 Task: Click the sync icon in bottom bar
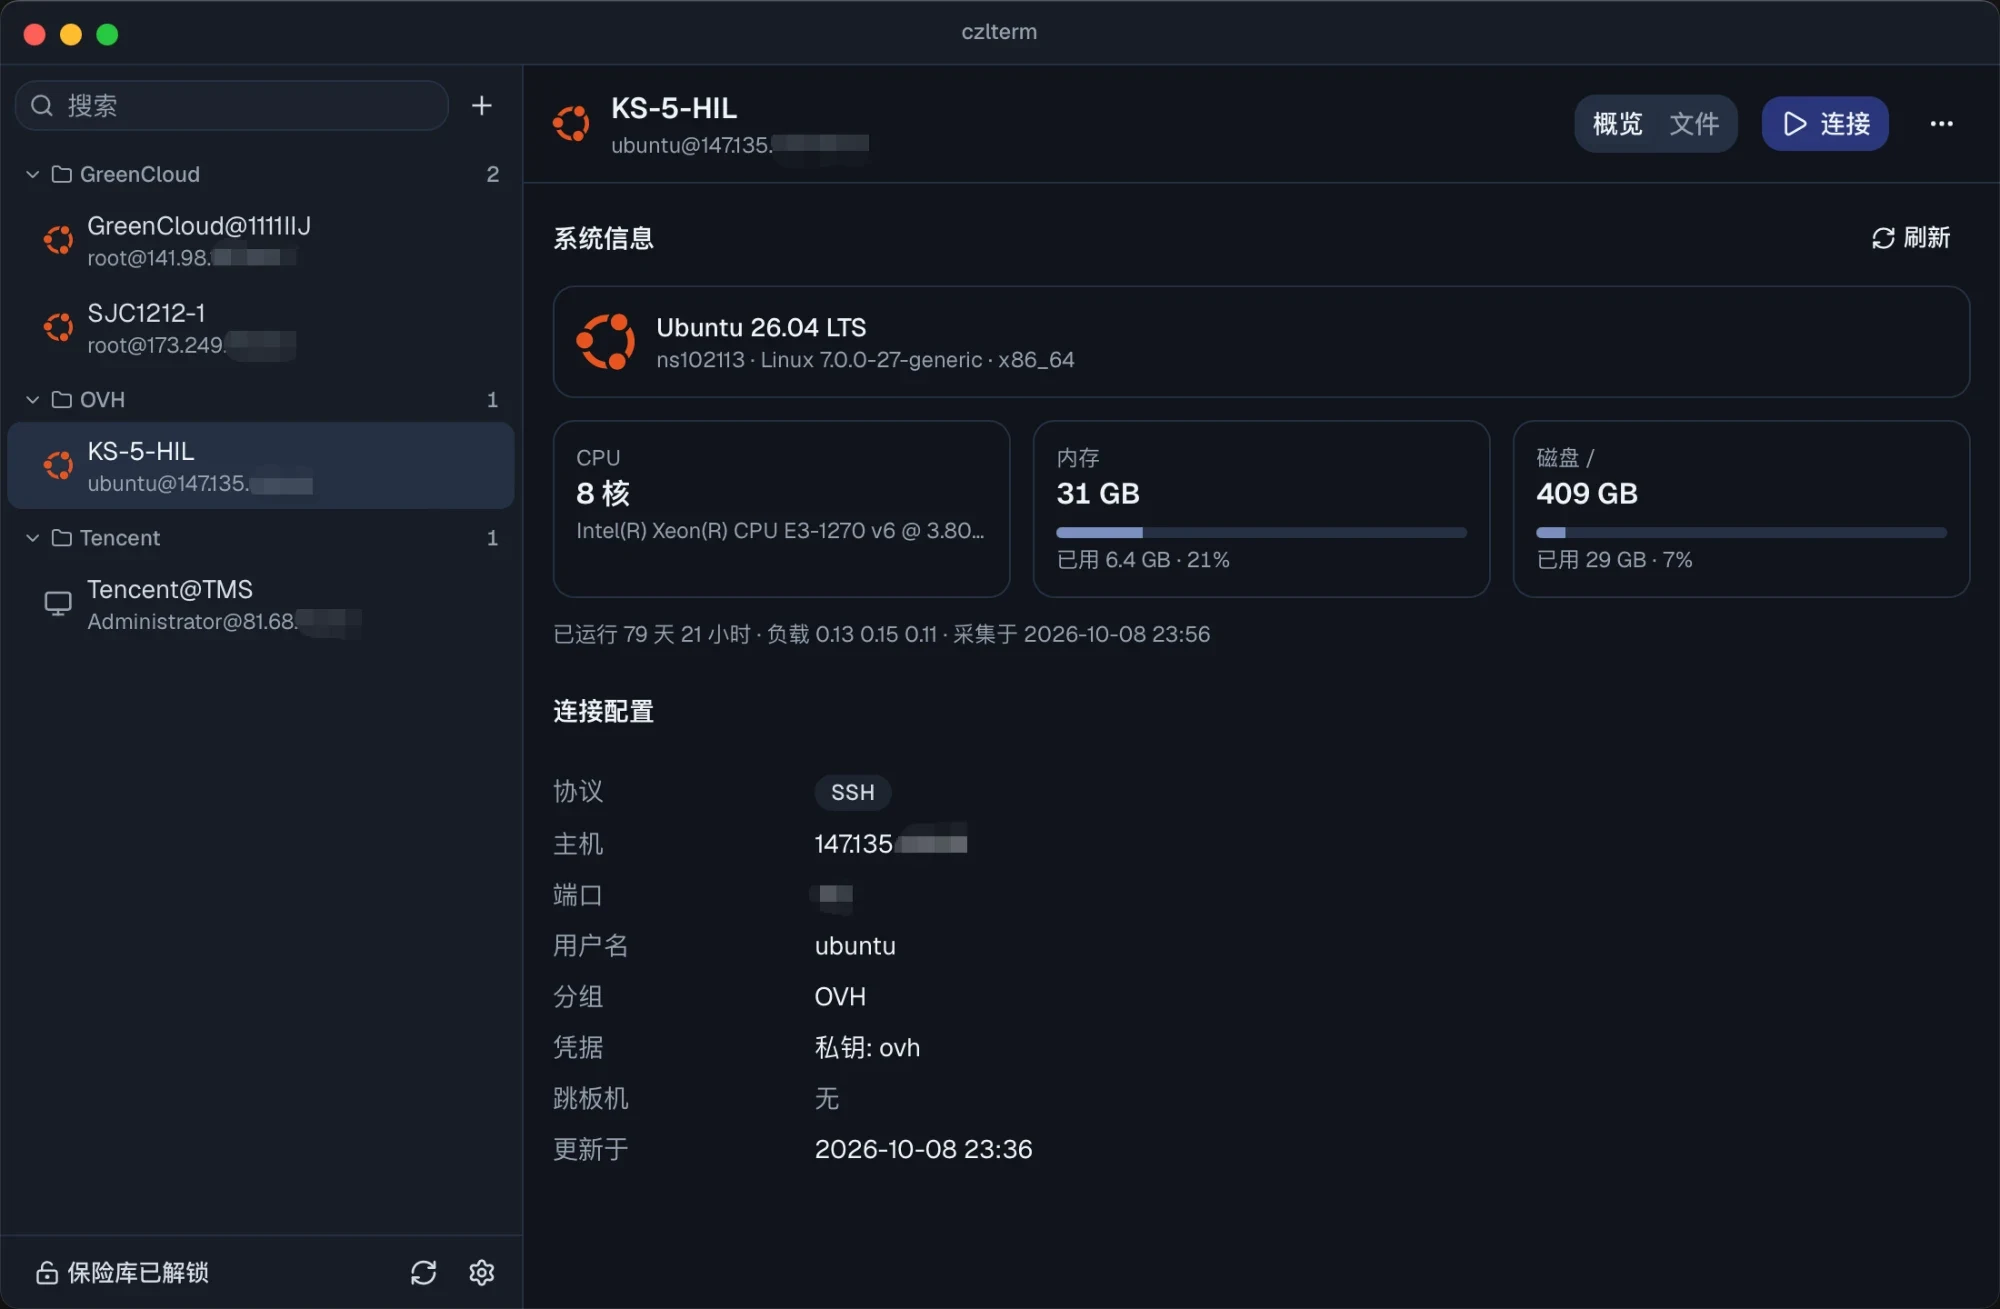click(423, 1272)
